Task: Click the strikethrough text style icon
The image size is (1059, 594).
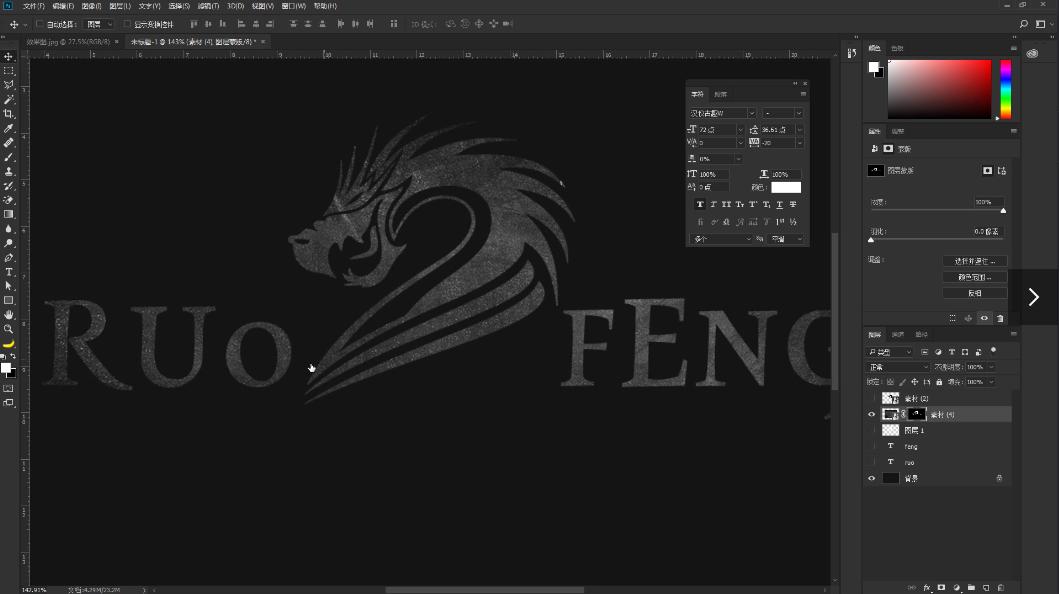Action: coord(793,205)
